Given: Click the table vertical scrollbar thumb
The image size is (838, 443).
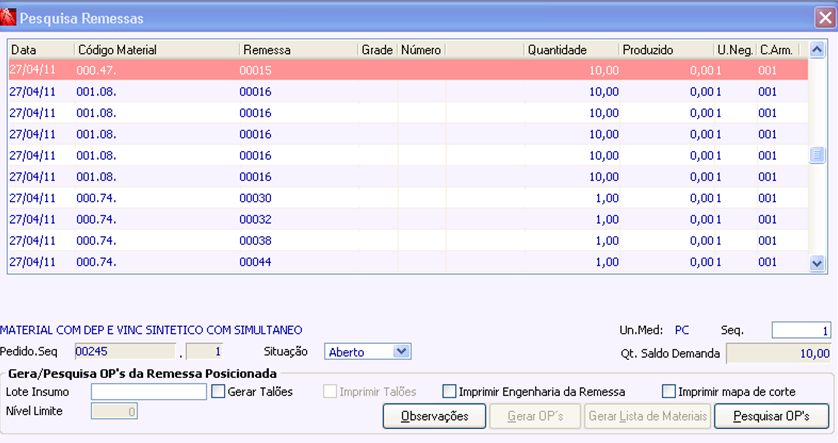Looking at the screenshot, I should [x=817, y=155].
